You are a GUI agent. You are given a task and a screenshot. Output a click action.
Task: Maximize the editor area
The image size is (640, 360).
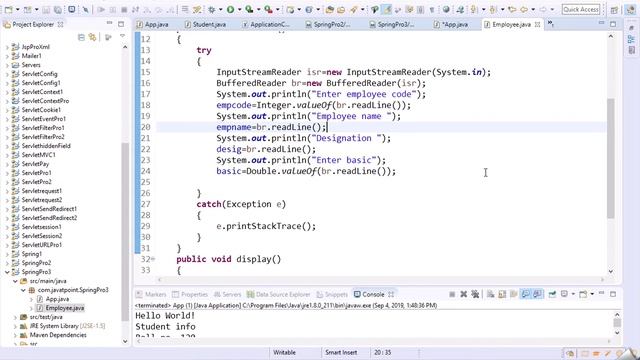click(613, 24)
